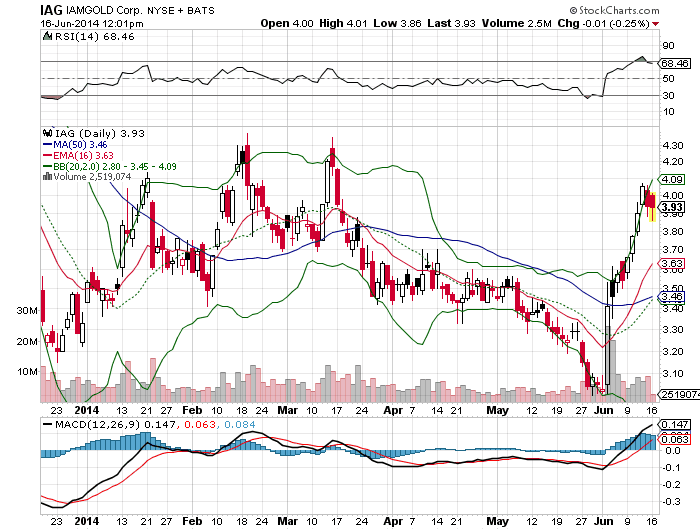Click the 0.147 MACD value tag

[x=675, y=424]
